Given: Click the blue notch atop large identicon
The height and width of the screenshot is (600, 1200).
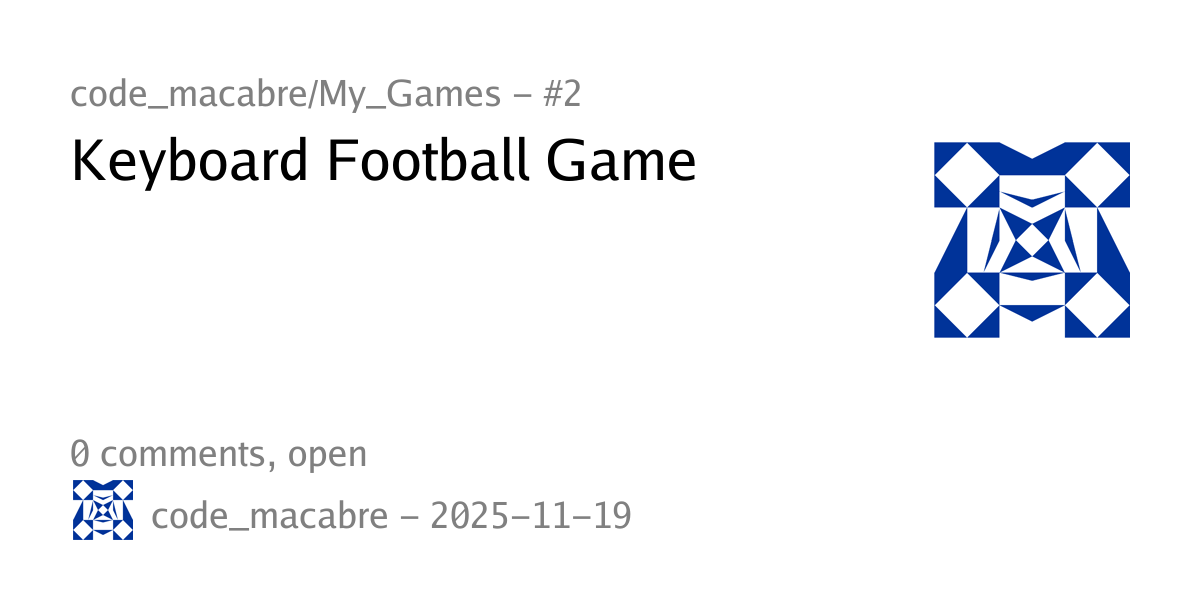Looking at the screenshot, I should (x=1031, y=150).
